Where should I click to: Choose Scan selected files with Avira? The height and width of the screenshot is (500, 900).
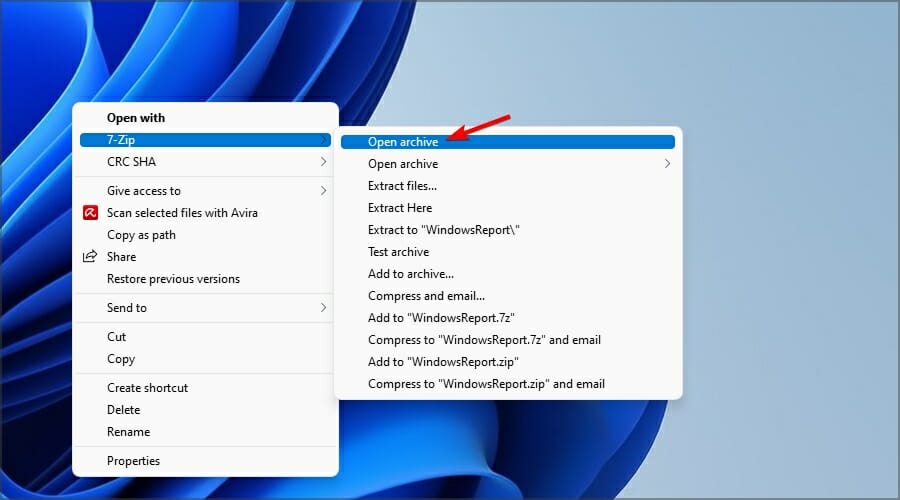pyautogui.click(x=205, y=213)
